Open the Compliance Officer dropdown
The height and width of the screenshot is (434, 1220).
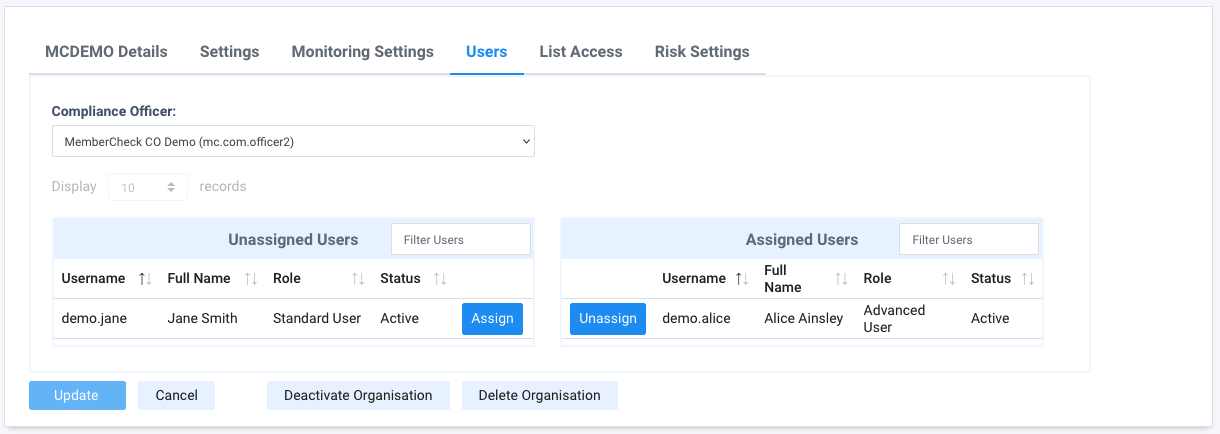(293, 142)
